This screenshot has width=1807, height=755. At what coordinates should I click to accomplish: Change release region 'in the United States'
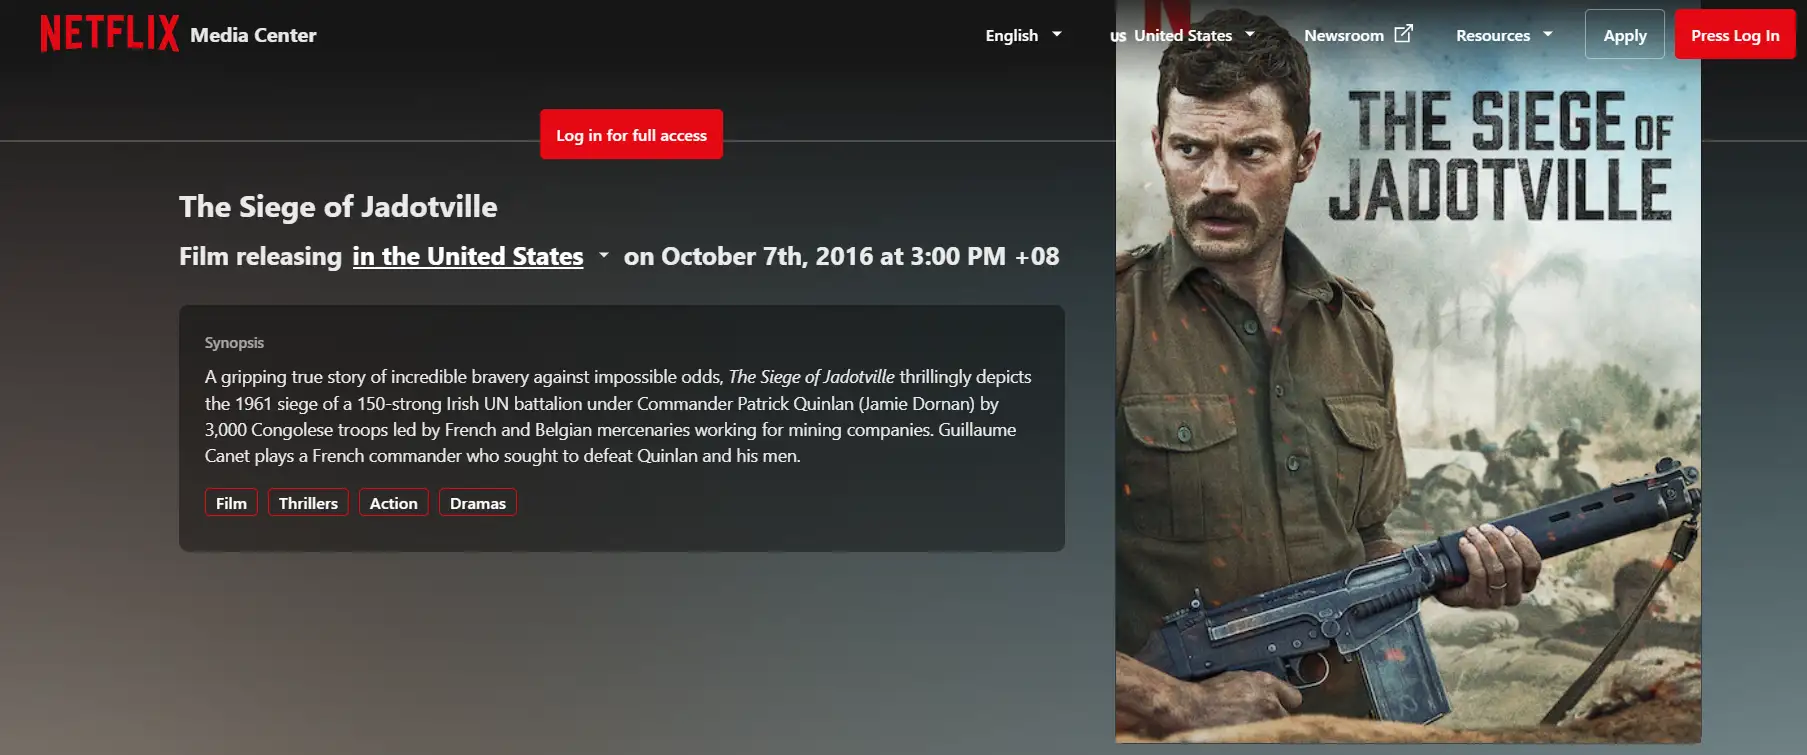coord(468,257)
